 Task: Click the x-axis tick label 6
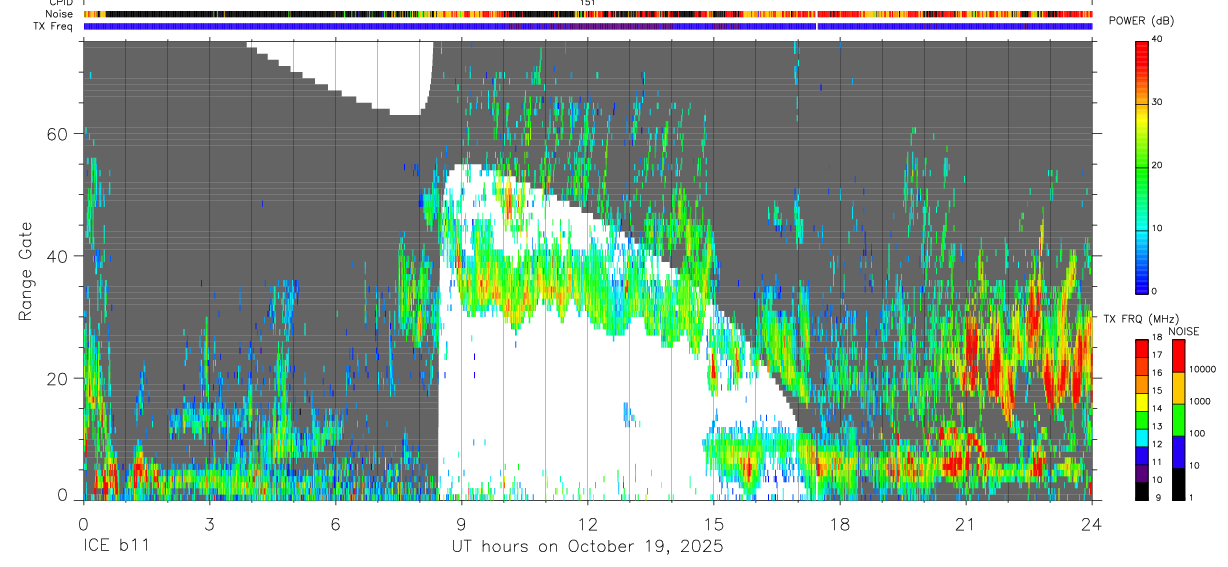coord(335,524)
